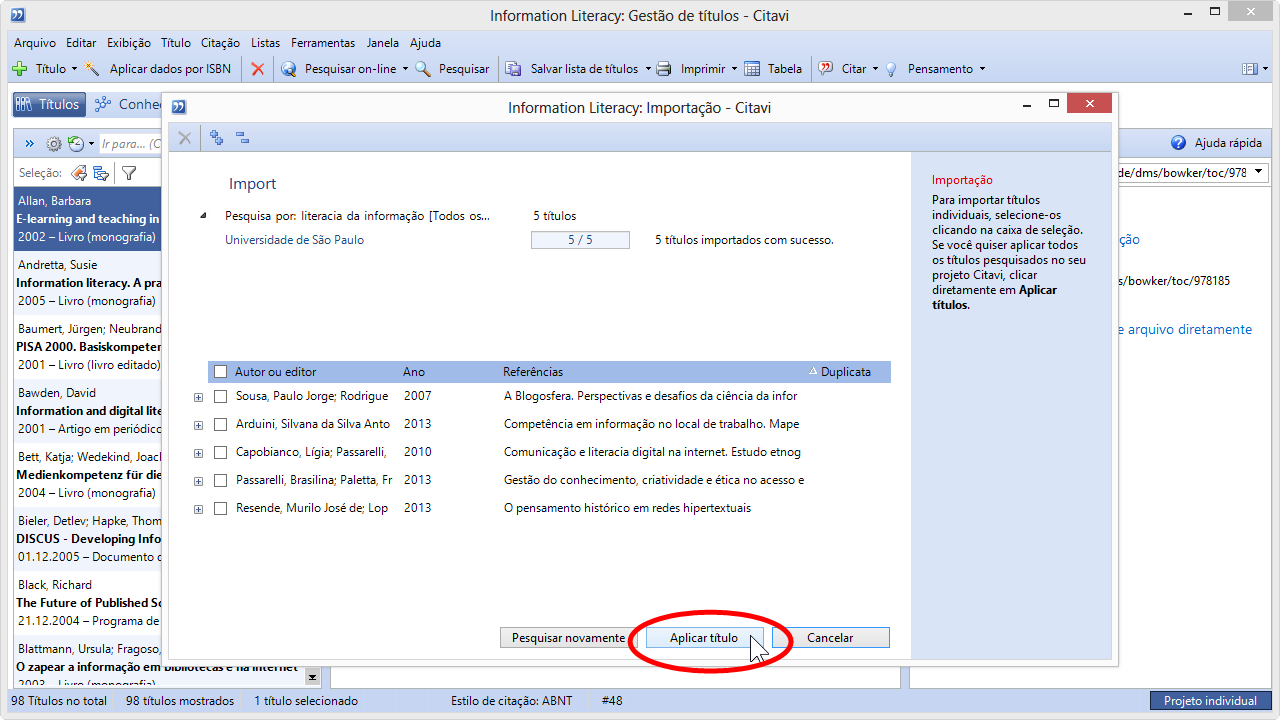Toggle the select-all checkbox in table header
Image resolution: width=1280 pixels, height=720 pixels.
(221, 372)
